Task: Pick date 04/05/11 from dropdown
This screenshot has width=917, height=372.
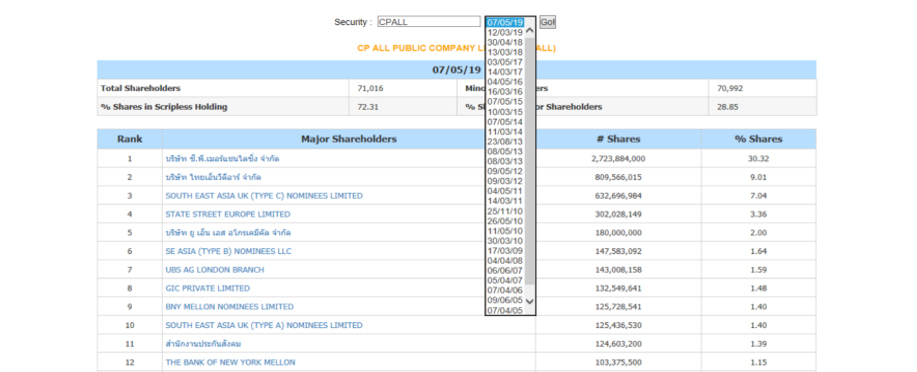Action: 505,191
